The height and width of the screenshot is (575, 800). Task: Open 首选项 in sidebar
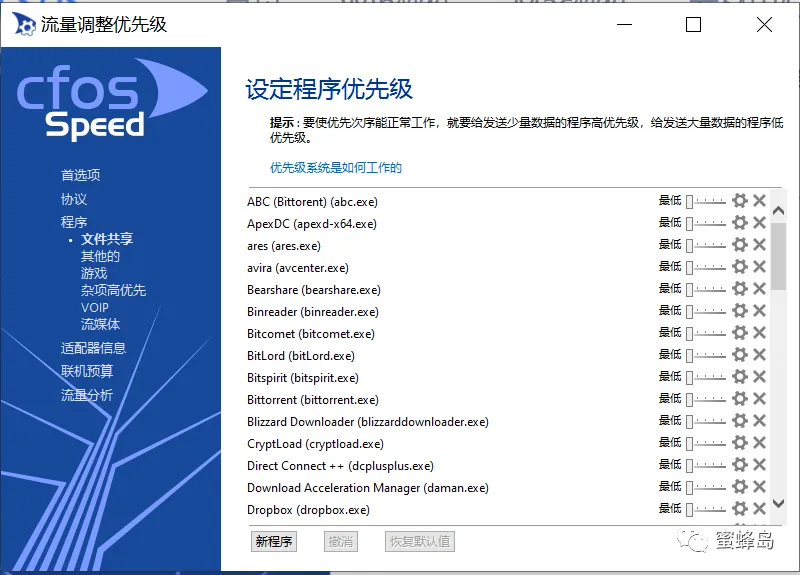click(81, 175)
